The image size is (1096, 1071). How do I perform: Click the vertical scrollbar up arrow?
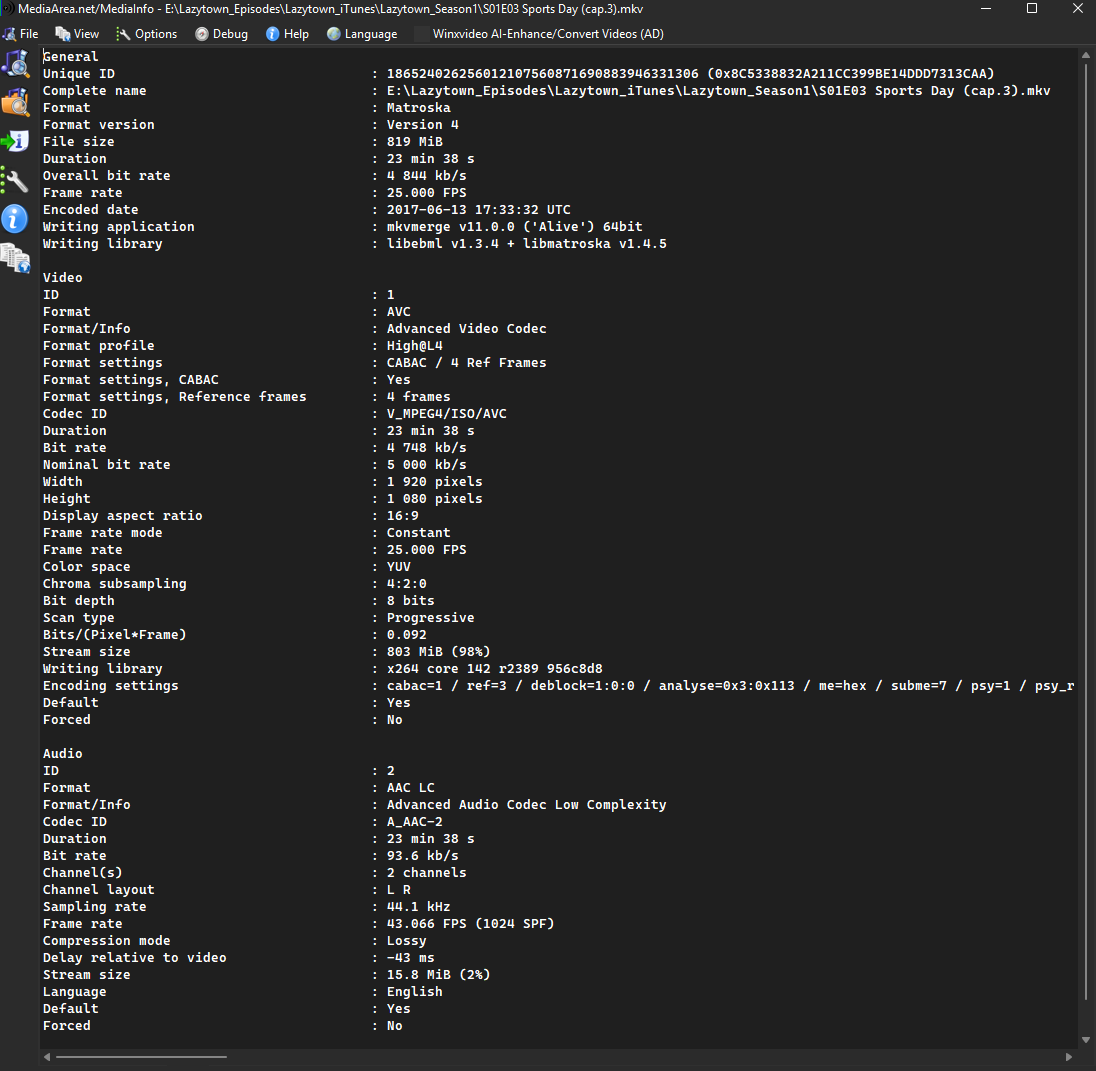pyautogui.click(x=1086, y=55)
